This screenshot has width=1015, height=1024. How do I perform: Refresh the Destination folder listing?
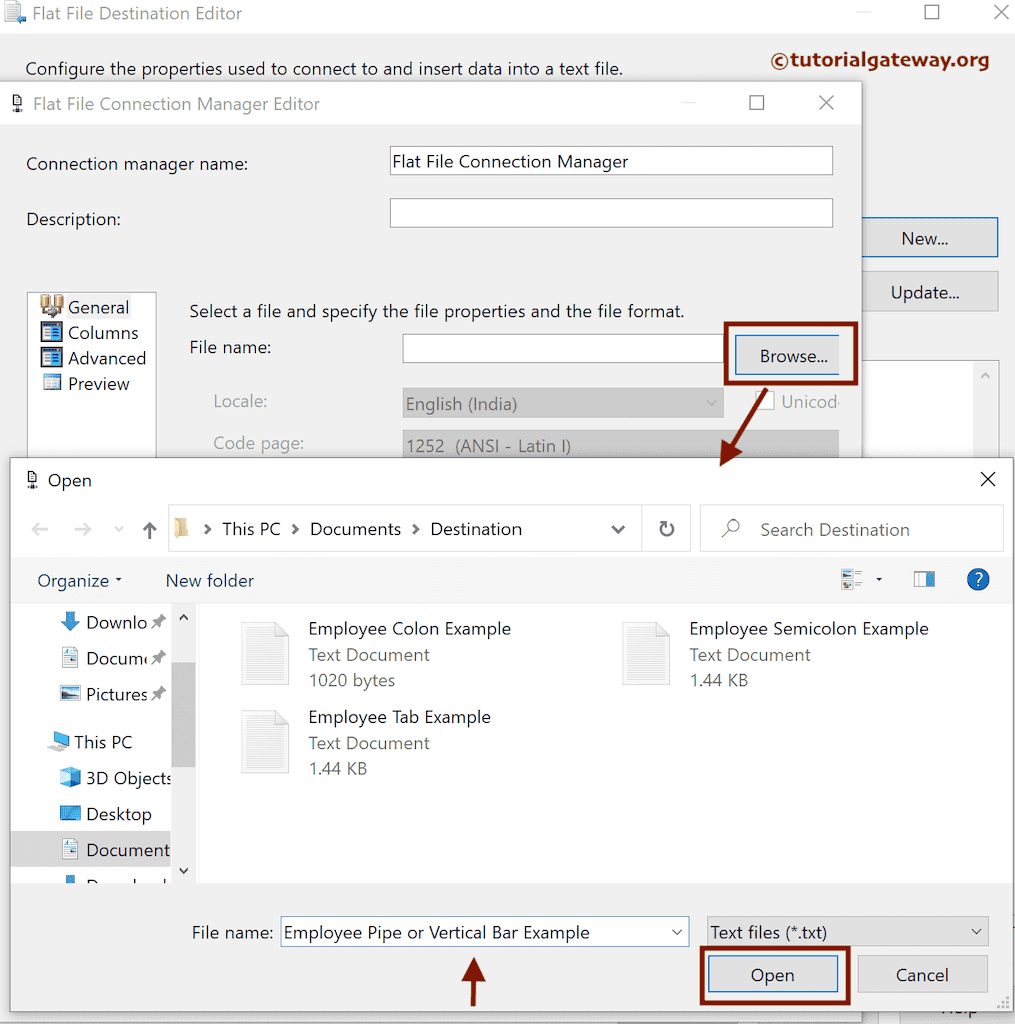pyautogui.click(x=666, y=529)
